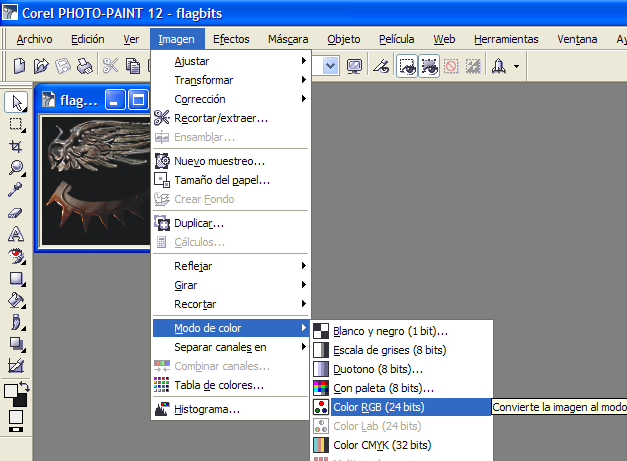The width and height of the screenshot is (627, 461).
Task: Click the Print icon
Action: pyautogui.click(x=84, y=66)
